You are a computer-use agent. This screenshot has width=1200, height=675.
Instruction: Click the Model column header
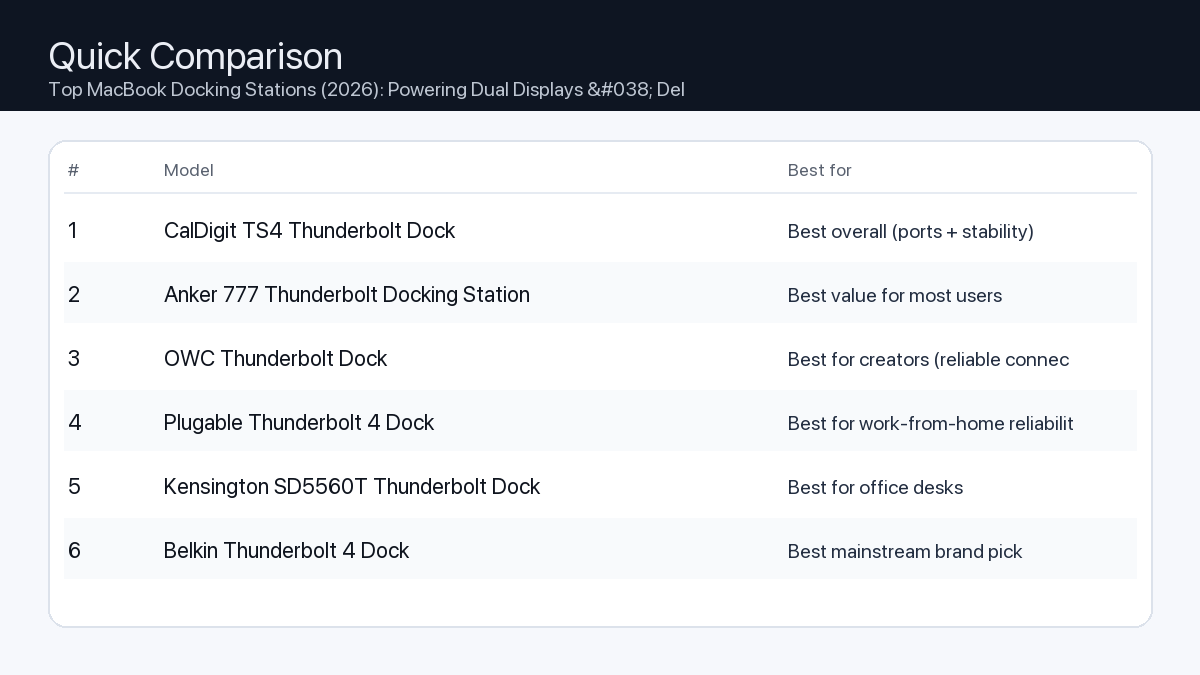(188, 170)
